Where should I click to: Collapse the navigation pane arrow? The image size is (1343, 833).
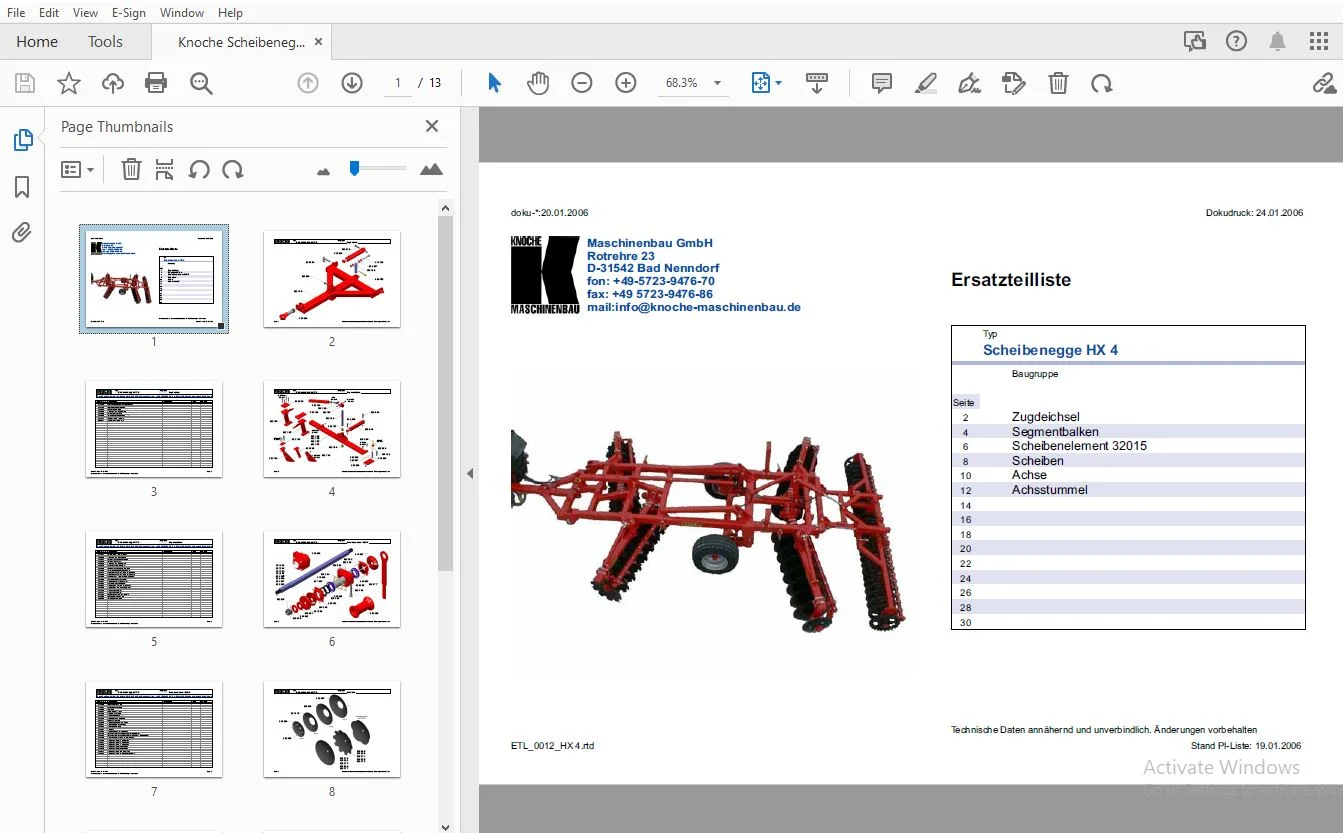click(x=470, y=473)
